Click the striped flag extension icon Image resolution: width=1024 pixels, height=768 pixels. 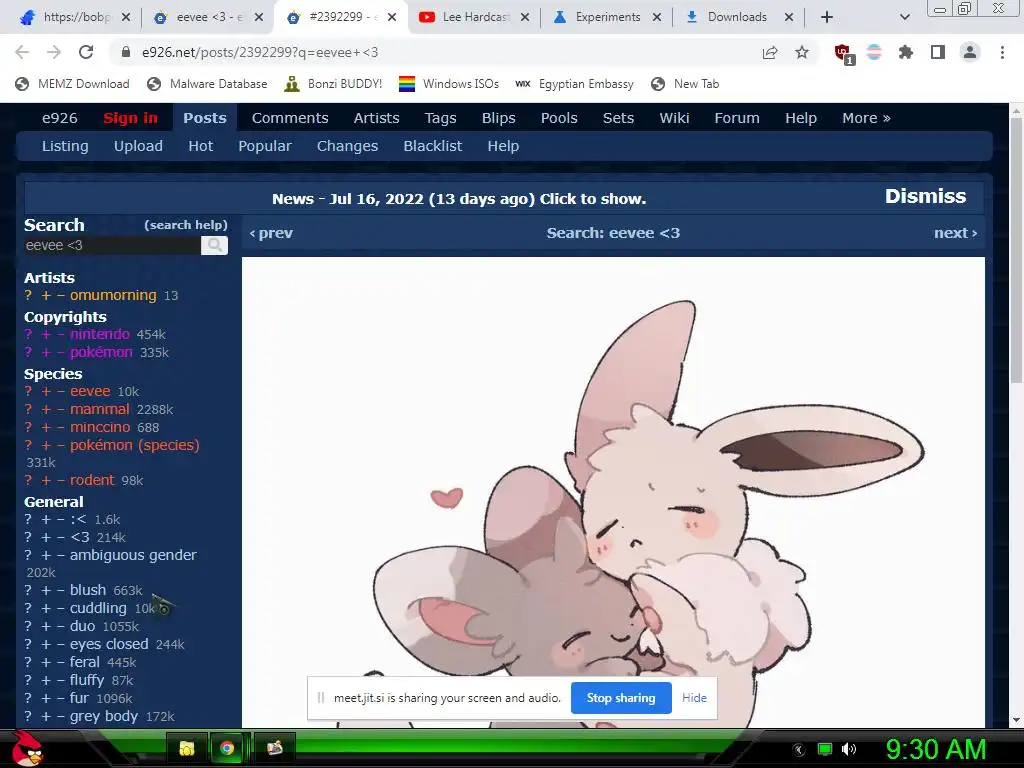[x=874, y=52]
